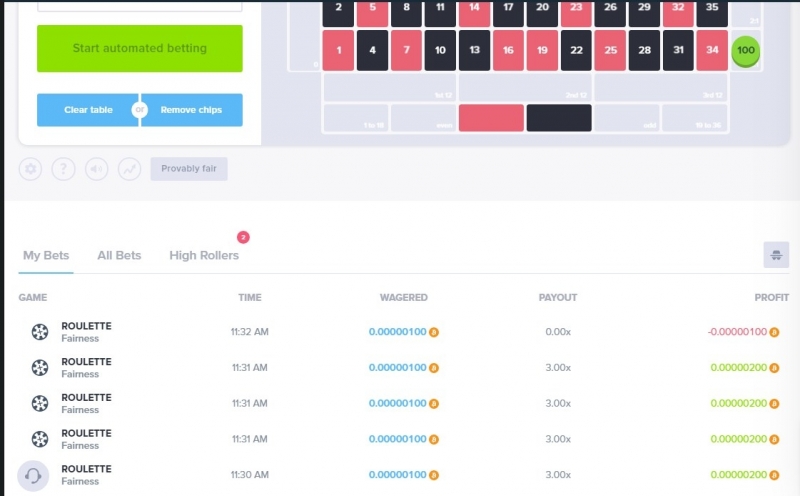The height and width of the screenshot is (496, 800).
Task: Open the Provably fair dialog
Action: (189, 168)
